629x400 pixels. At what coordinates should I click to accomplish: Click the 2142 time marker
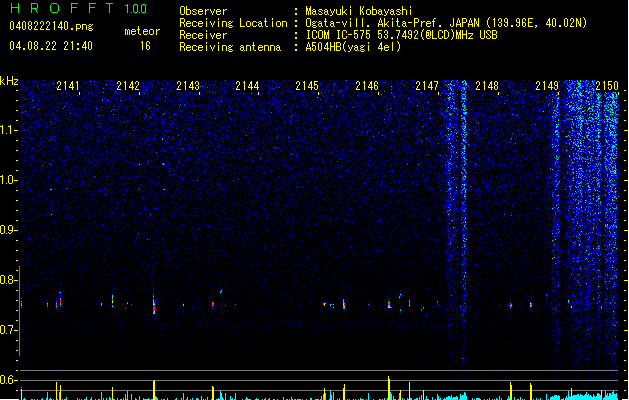[x=128, y=86]
